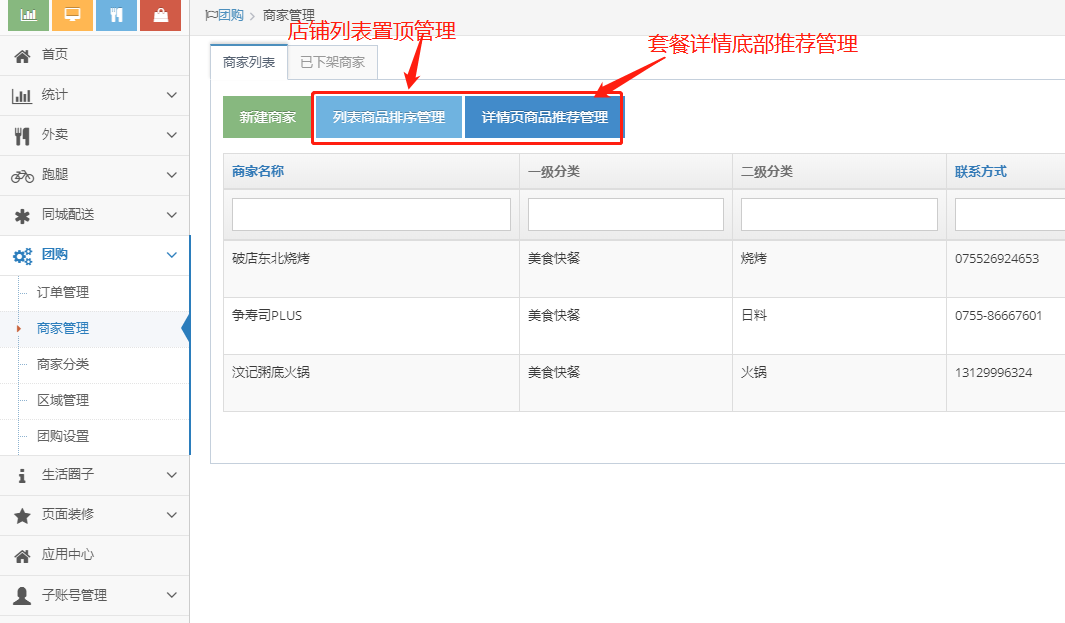Click the bicycle icon beside 跑腿
1065x623 pixels.
(22, 176)
